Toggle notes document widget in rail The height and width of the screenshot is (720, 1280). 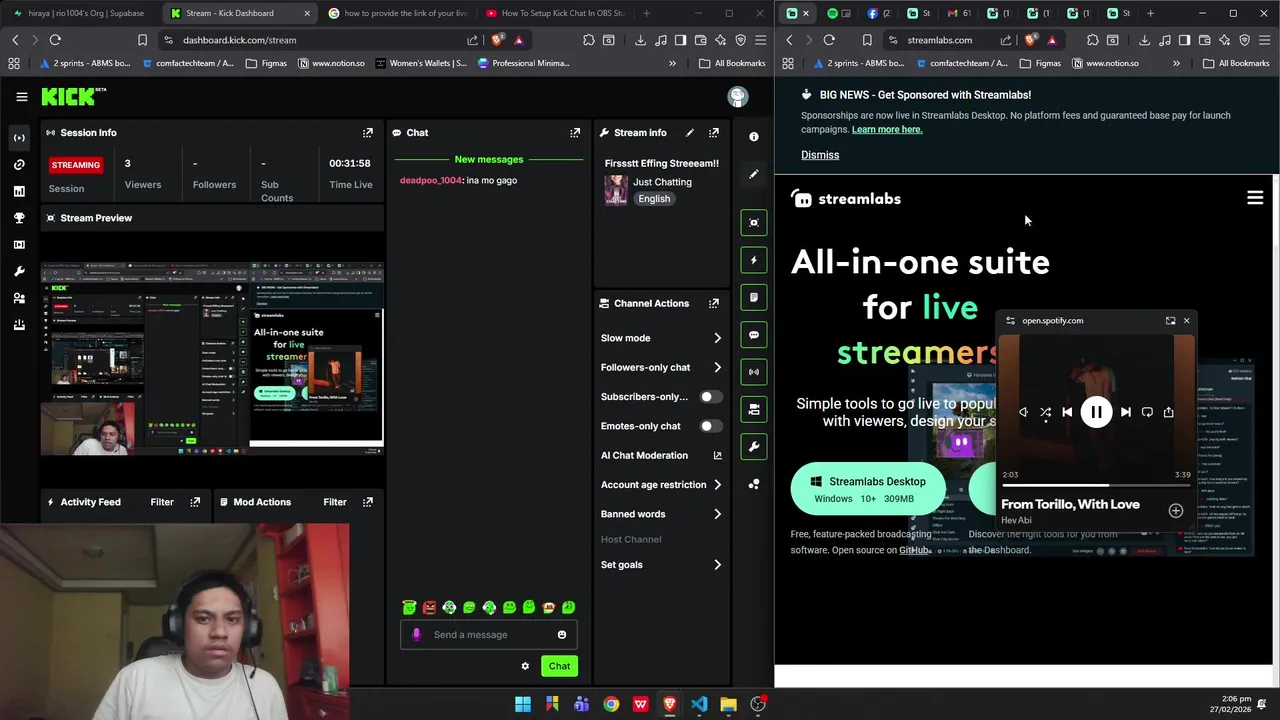(x=754, y=297)
